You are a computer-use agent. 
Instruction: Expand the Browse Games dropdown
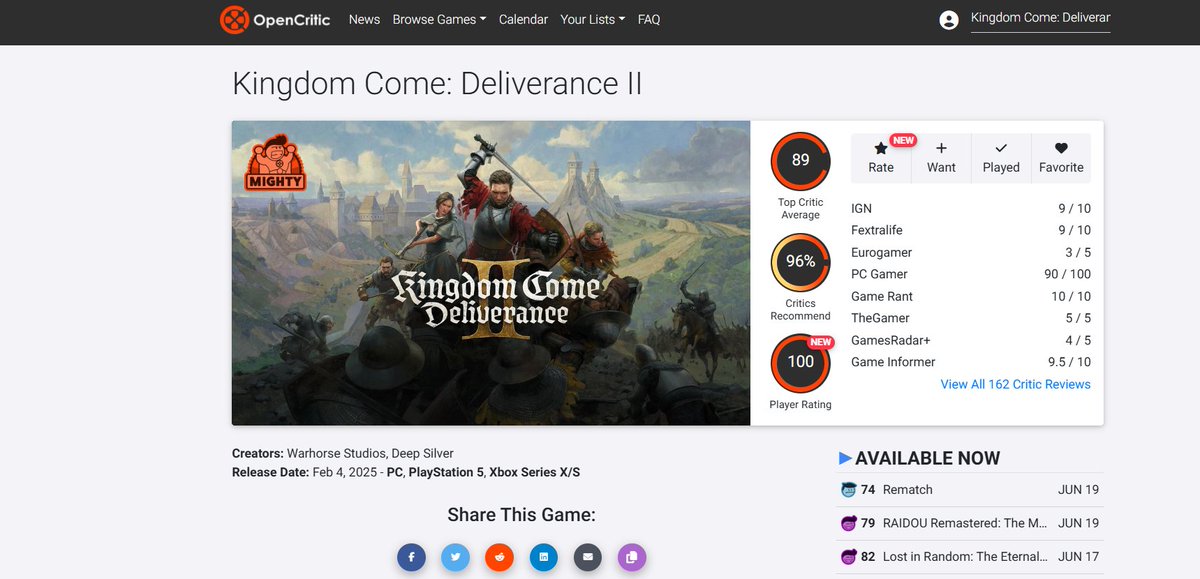coord(439,19)
